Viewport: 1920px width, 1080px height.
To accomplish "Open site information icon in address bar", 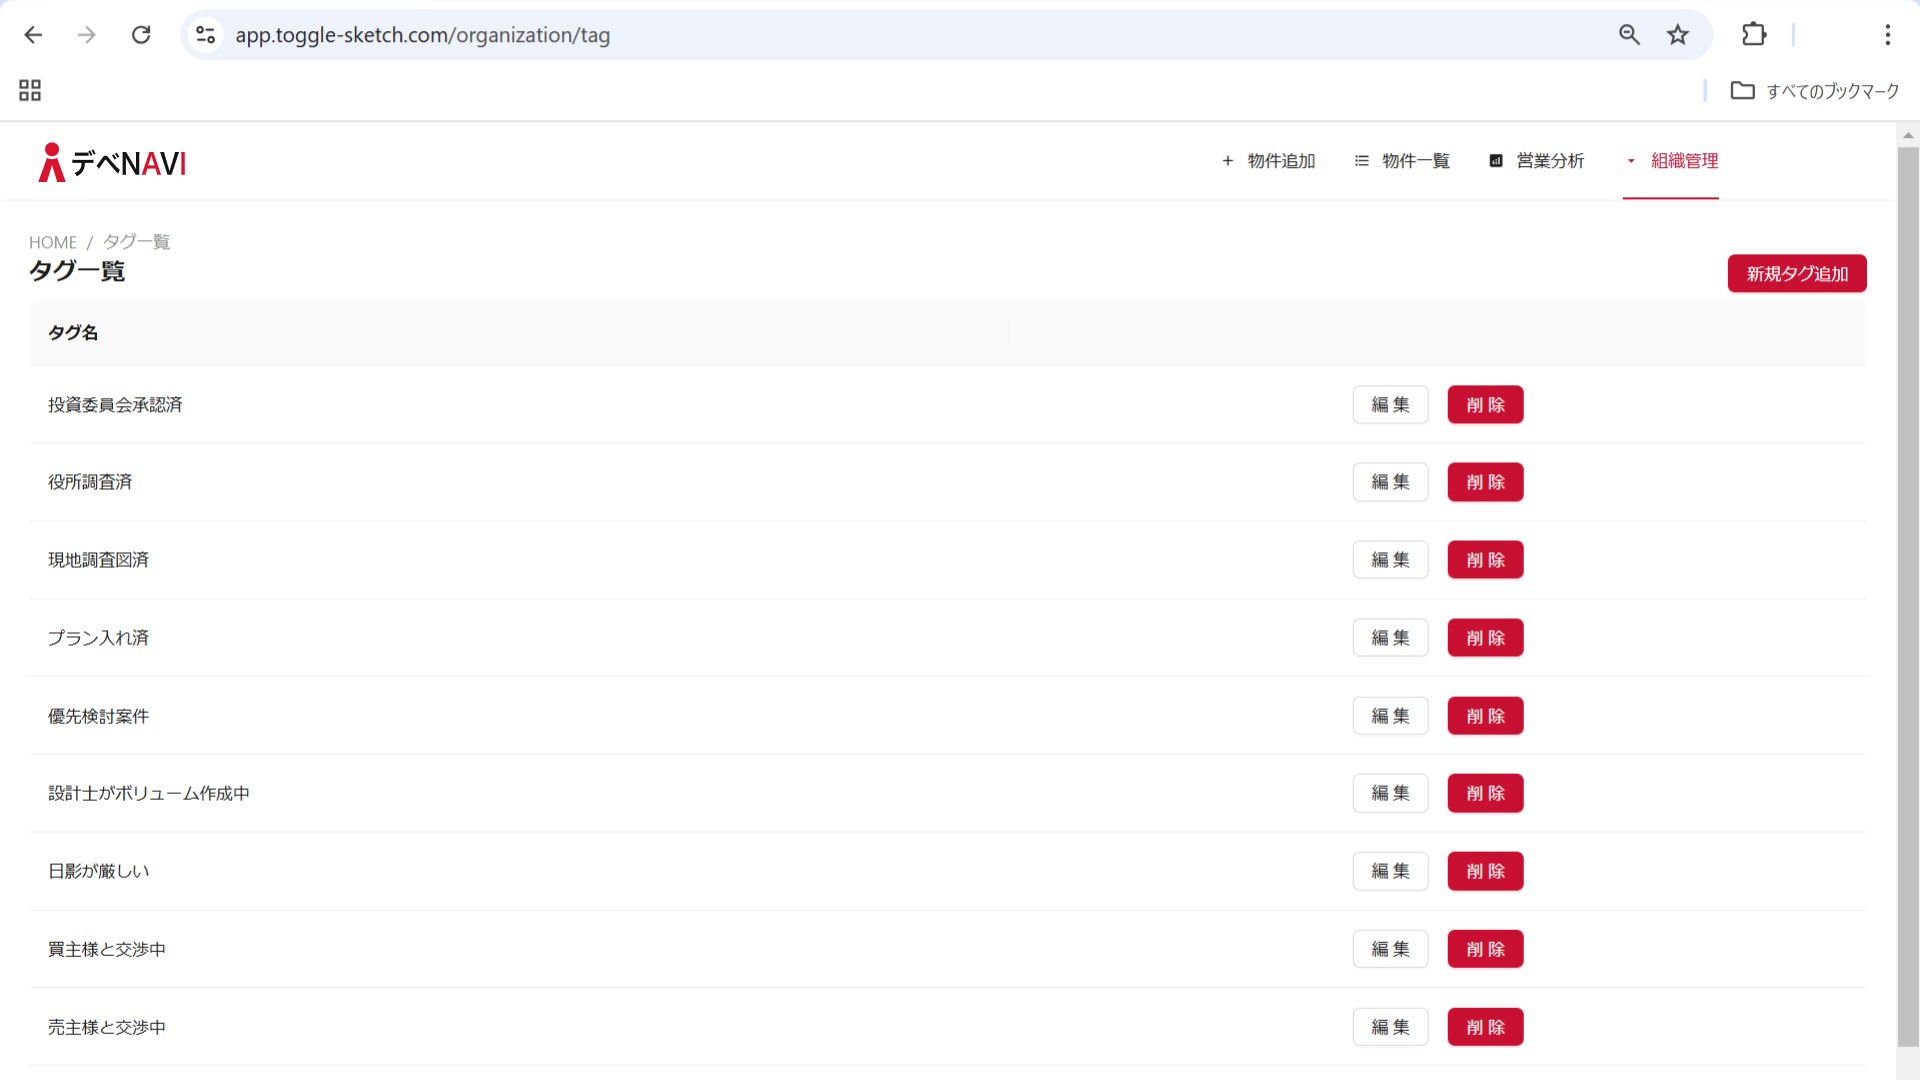I will [x=206, y=35].
